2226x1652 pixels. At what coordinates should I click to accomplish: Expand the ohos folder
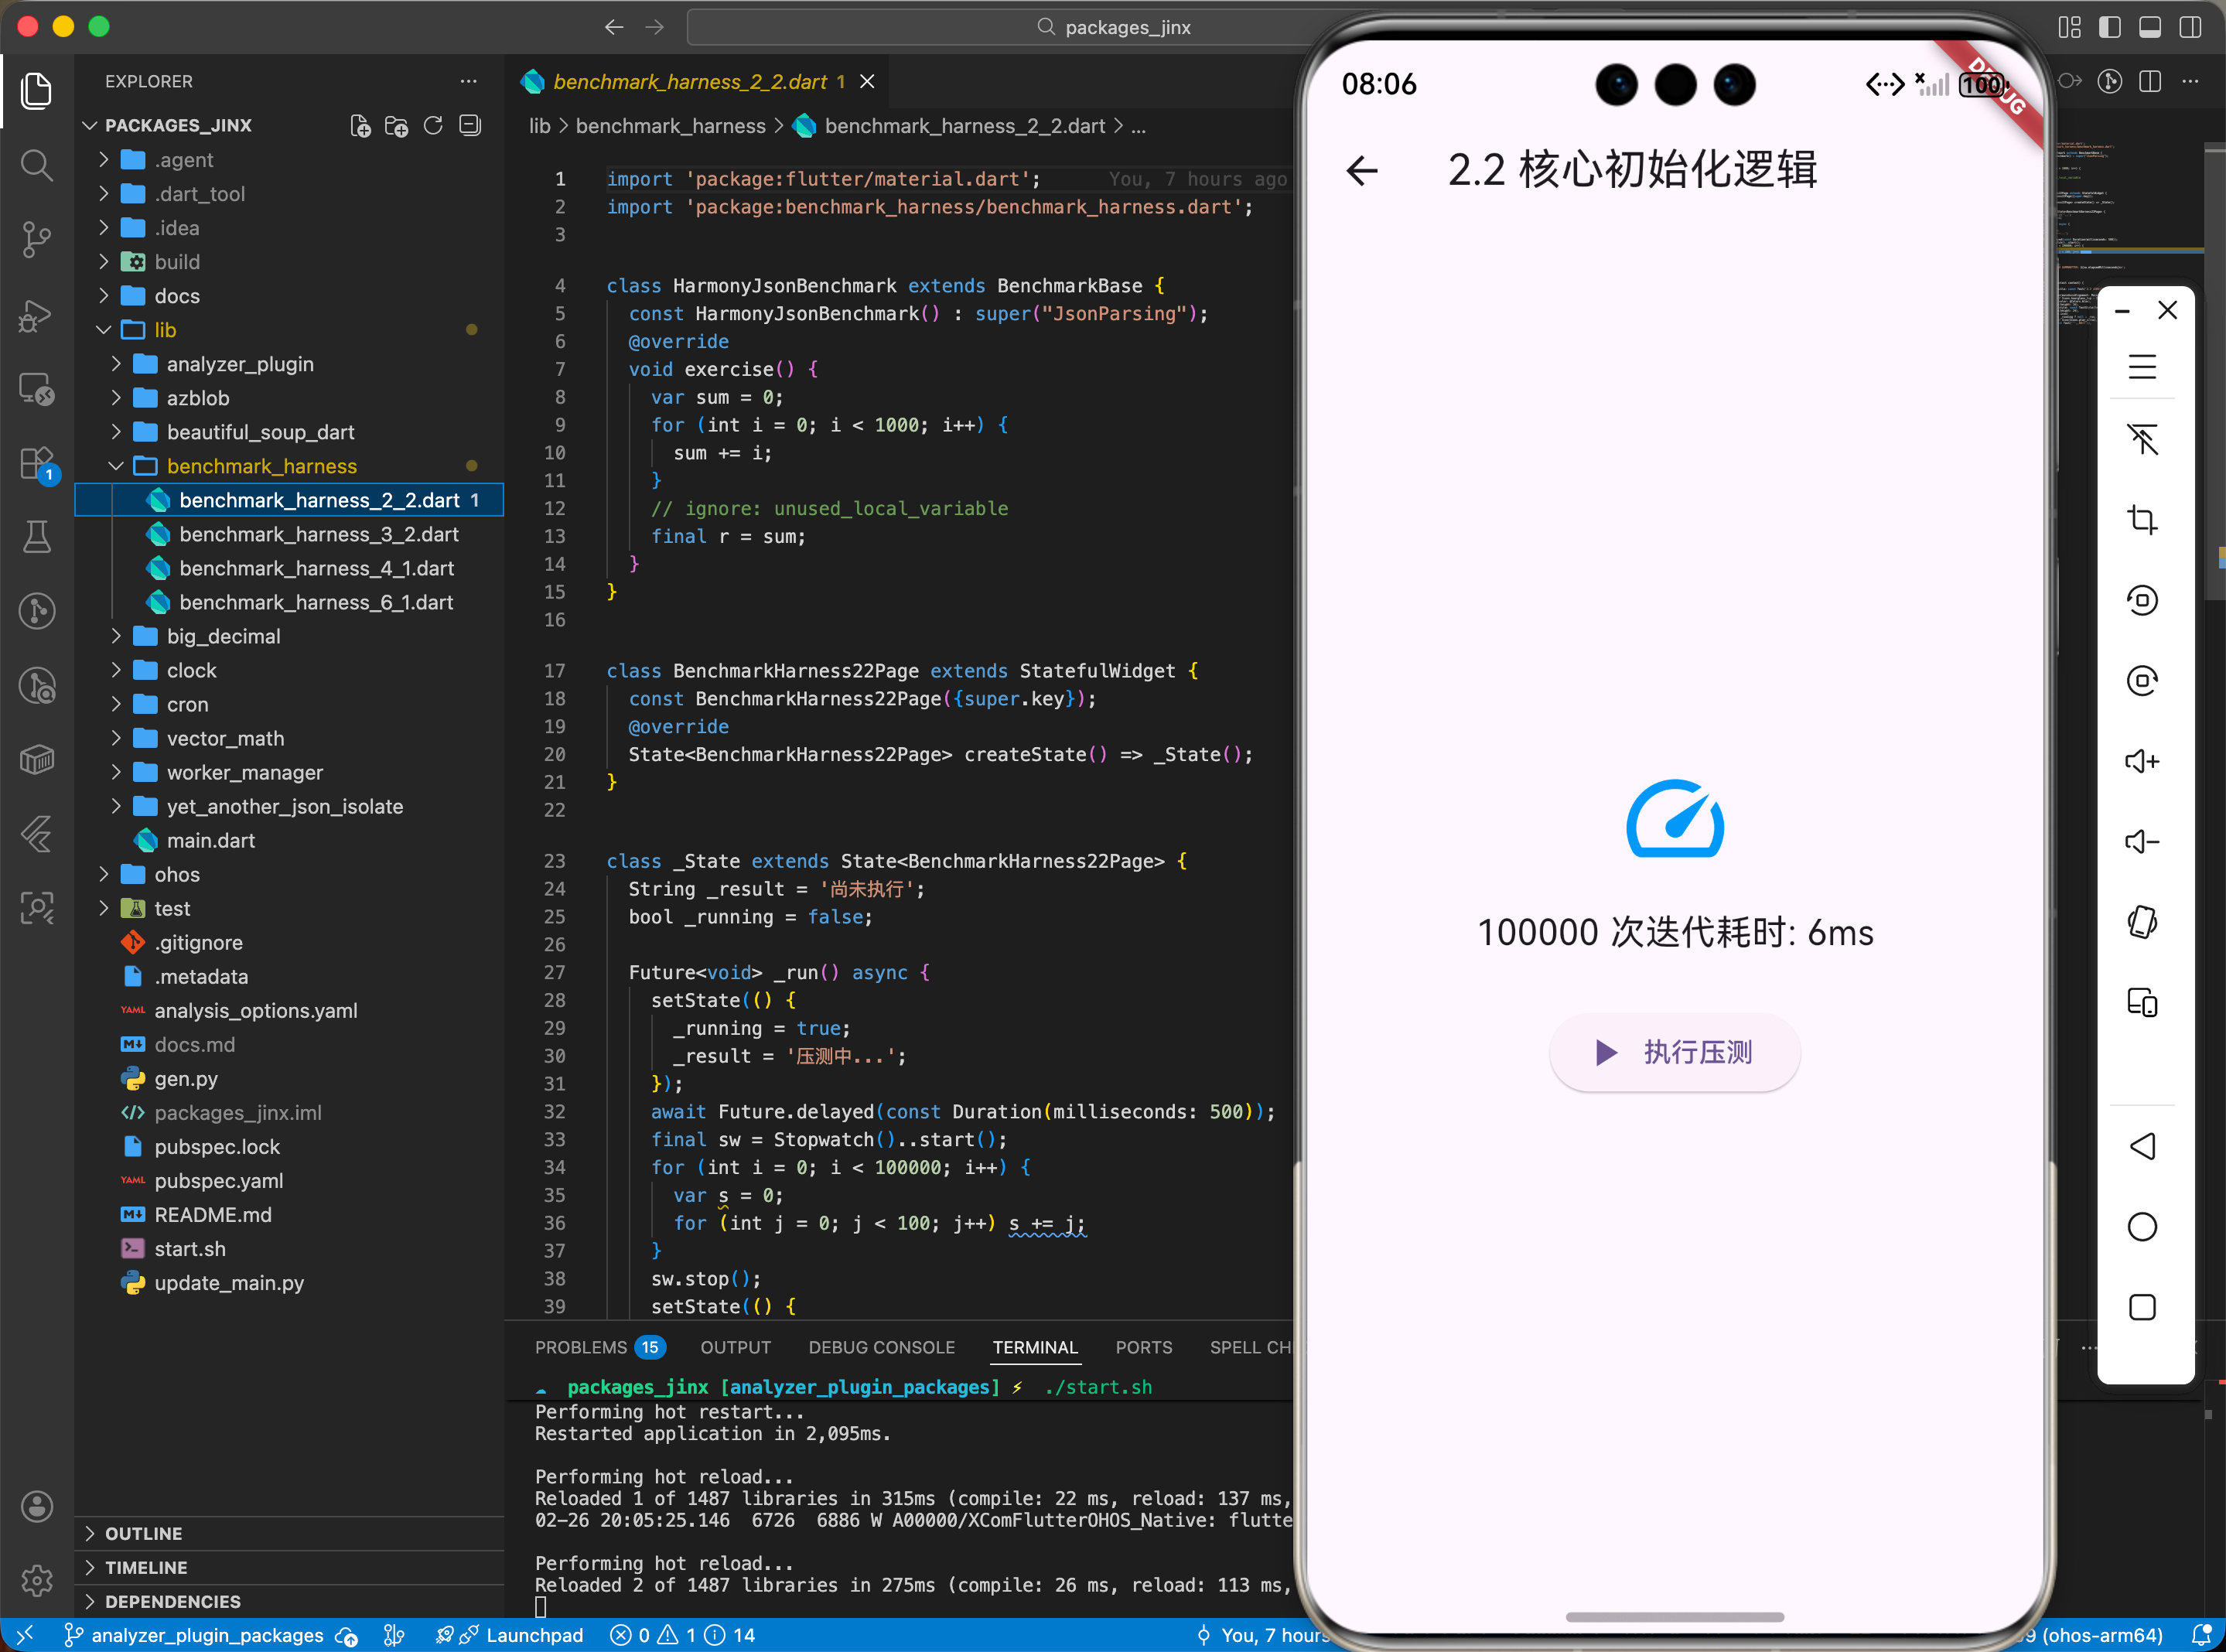click(176, 874)
